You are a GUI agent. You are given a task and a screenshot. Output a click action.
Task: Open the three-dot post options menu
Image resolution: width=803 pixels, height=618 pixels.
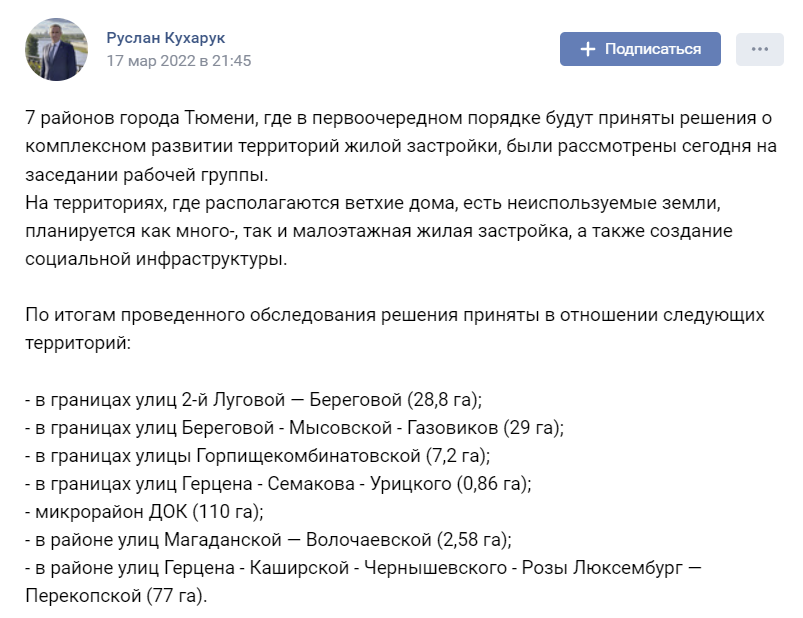coord(759,49)
